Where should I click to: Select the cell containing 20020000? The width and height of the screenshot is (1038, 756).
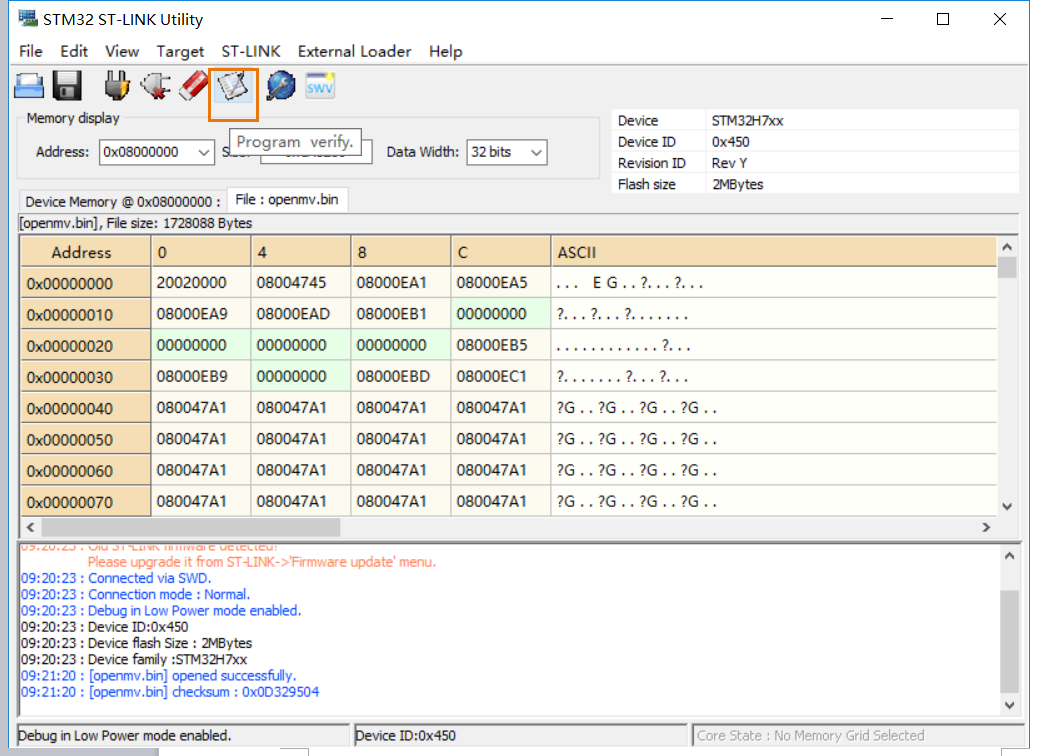201,283
